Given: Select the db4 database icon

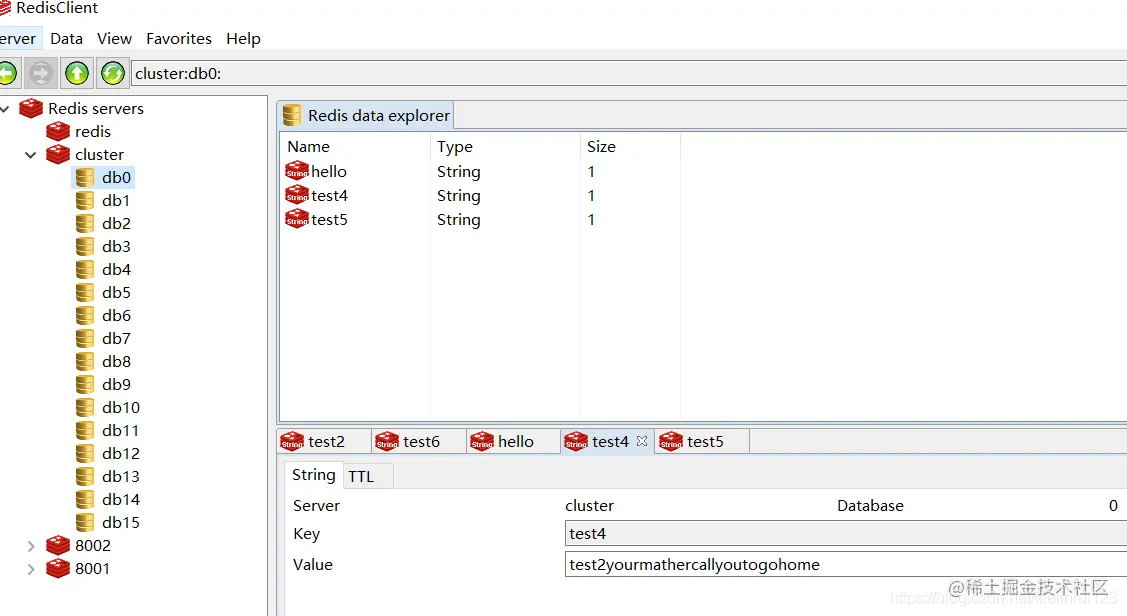Looking at the screenshot, I should [85, 270].
